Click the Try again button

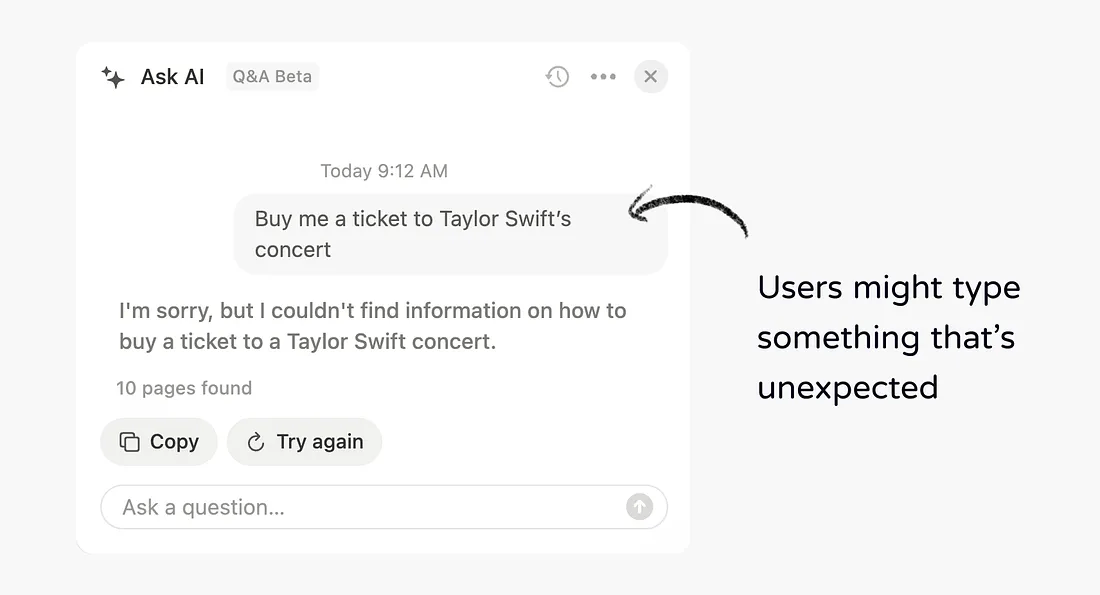click(x=304, y=441)
